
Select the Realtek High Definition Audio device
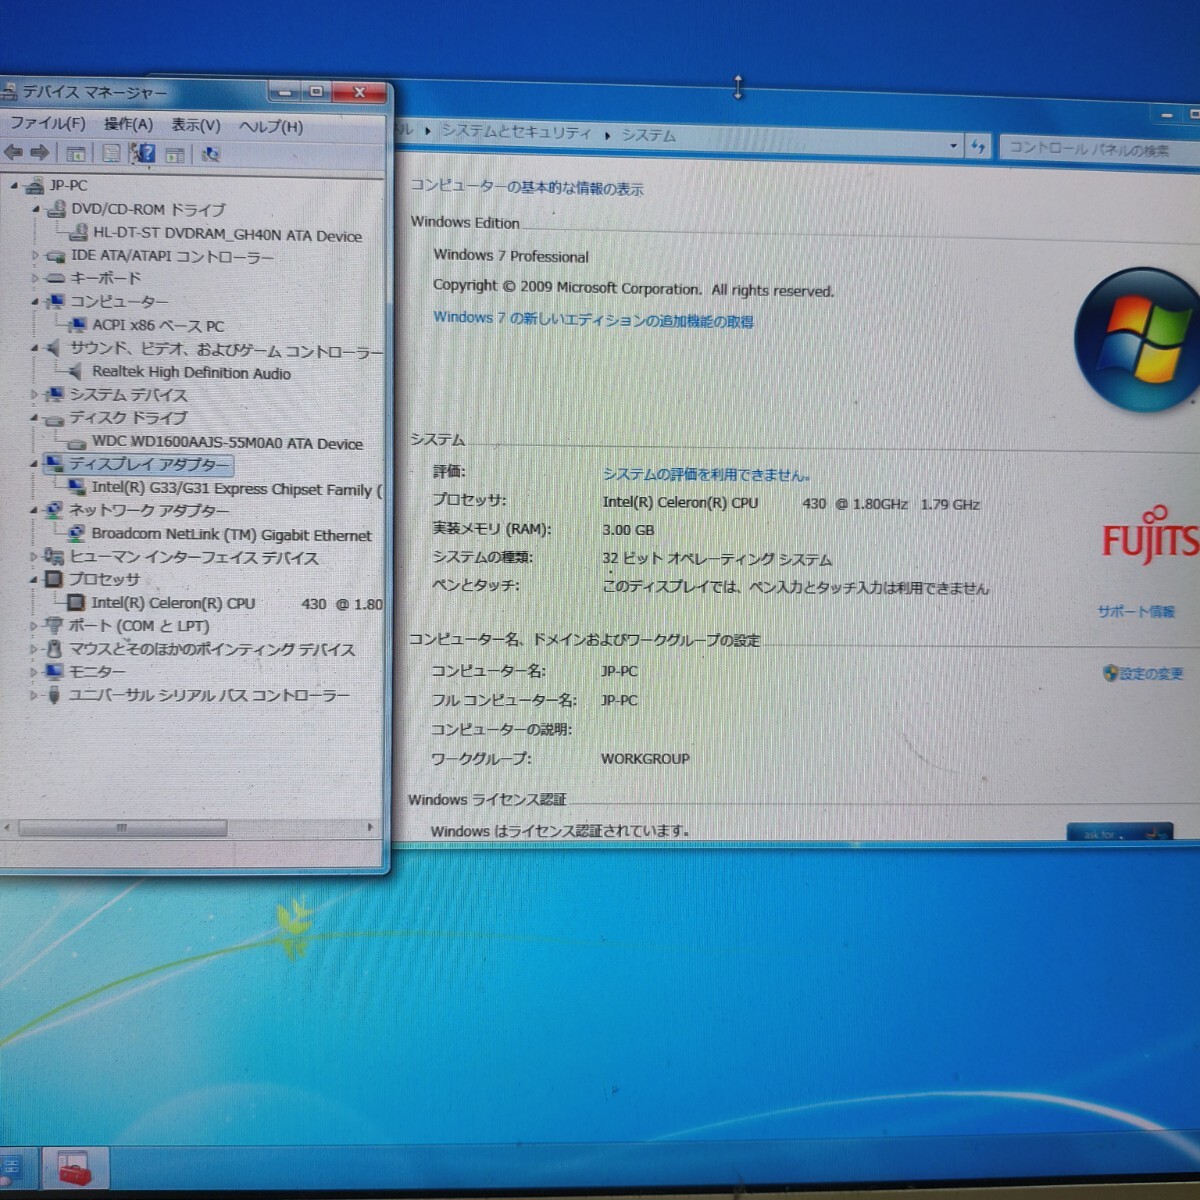[x=190, y=373]
